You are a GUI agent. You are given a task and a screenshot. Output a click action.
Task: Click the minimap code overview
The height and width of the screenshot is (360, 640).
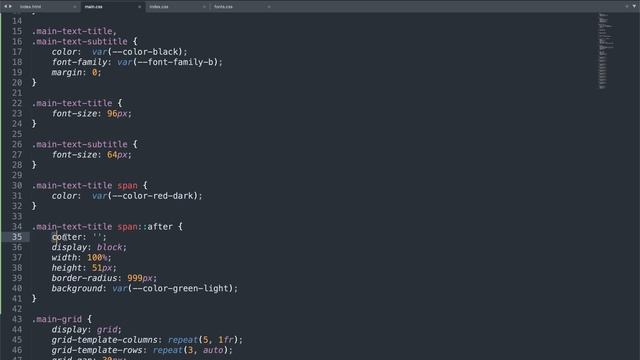(606, 51)
